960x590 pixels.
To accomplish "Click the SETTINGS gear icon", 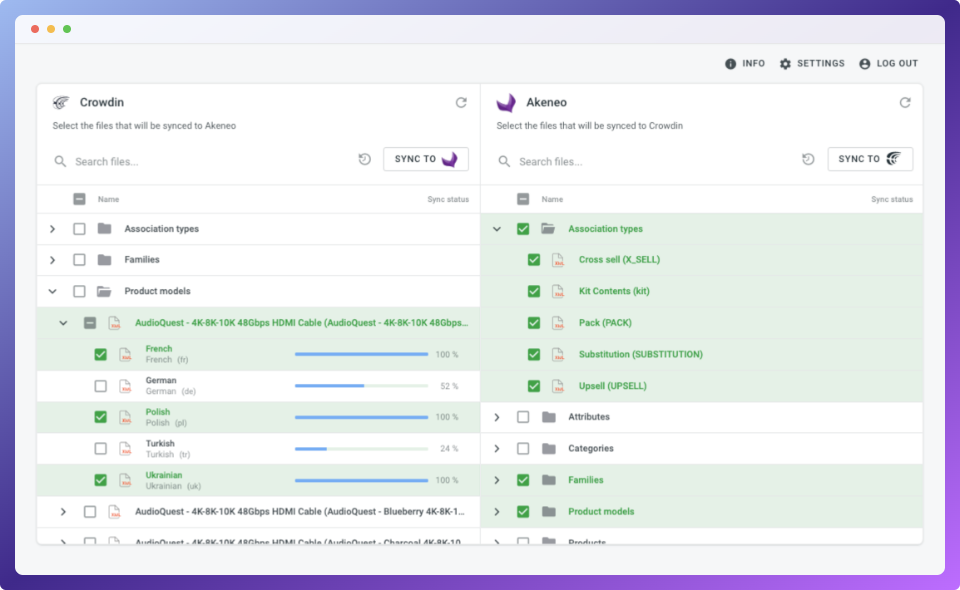I will click(x=786, y=64).
